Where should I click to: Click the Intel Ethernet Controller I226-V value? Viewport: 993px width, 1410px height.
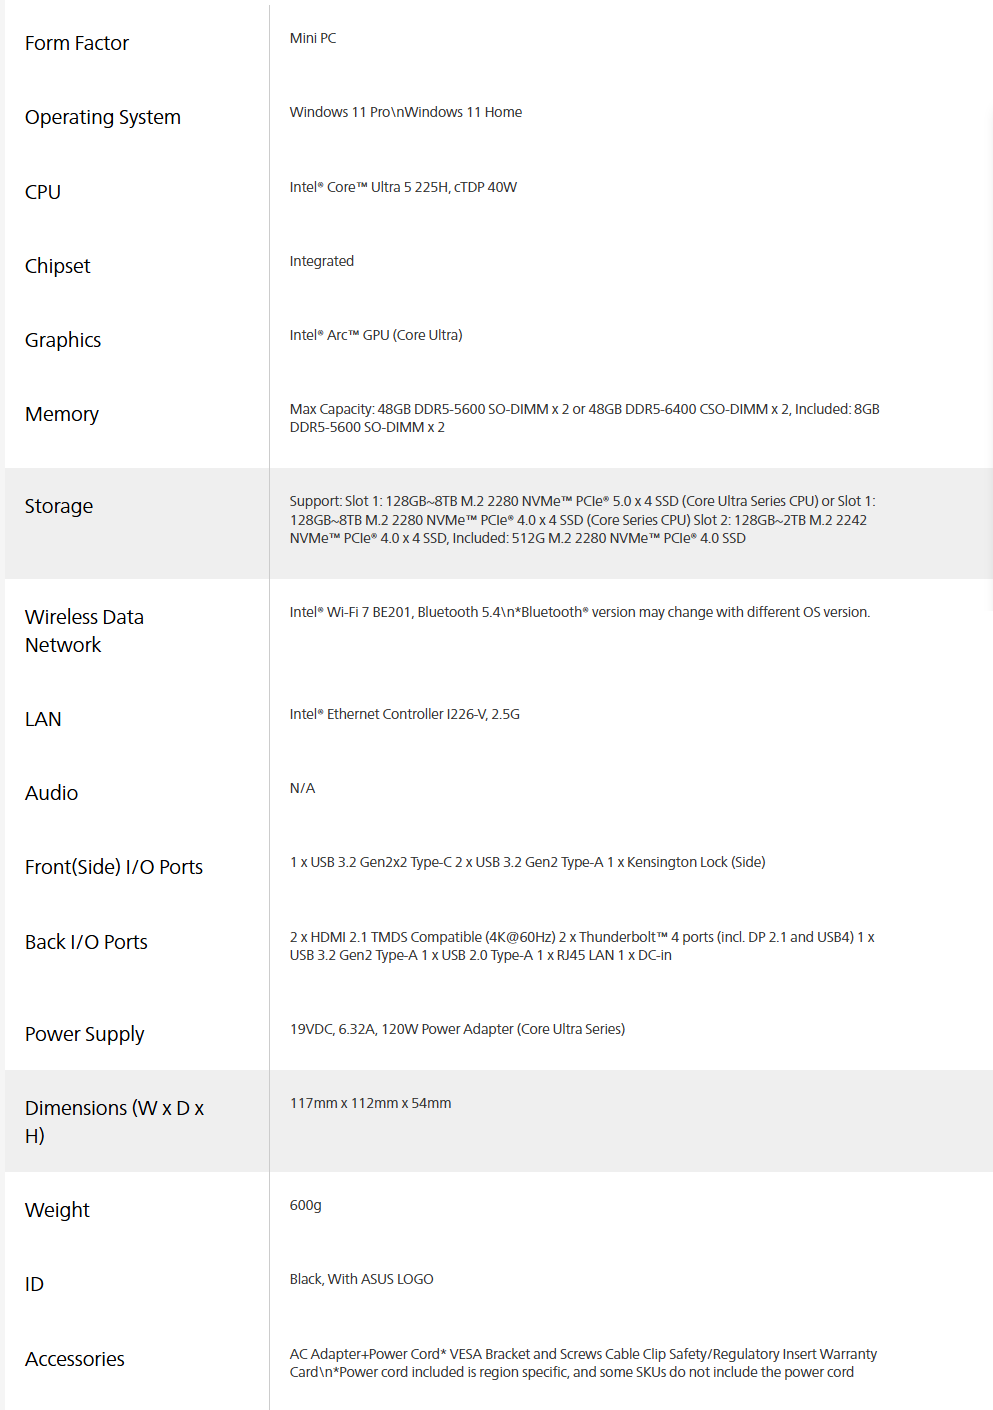405,714
